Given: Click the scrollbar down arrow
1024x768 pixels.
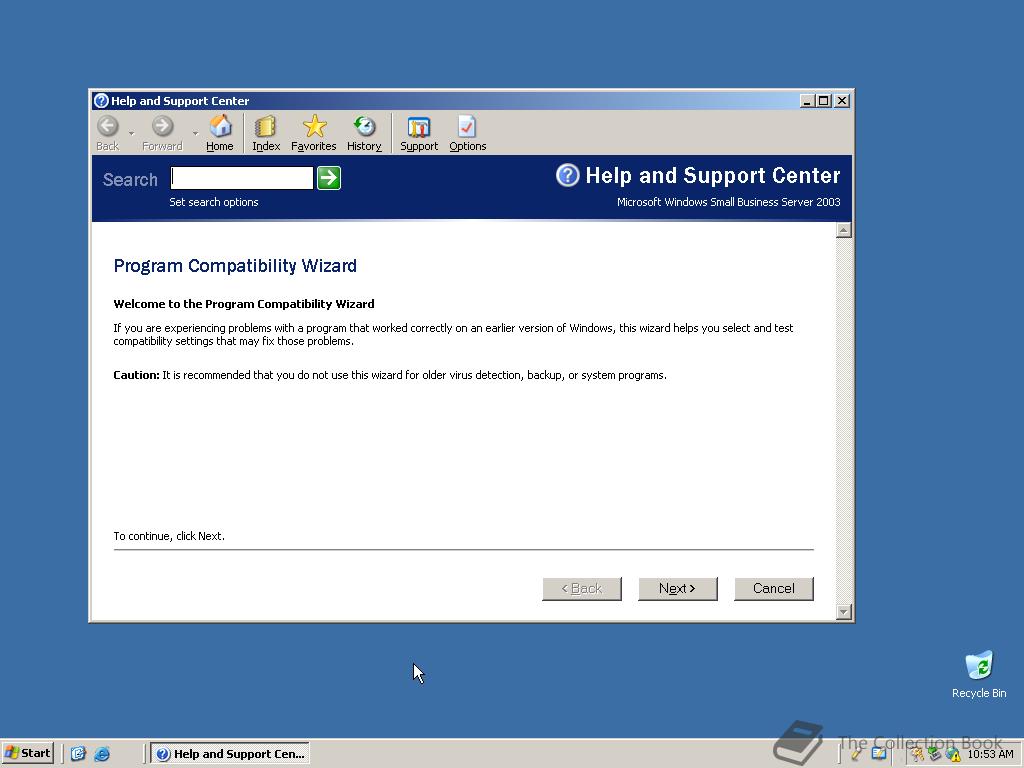Looking at the screenshot, I should tap(843, 612).
